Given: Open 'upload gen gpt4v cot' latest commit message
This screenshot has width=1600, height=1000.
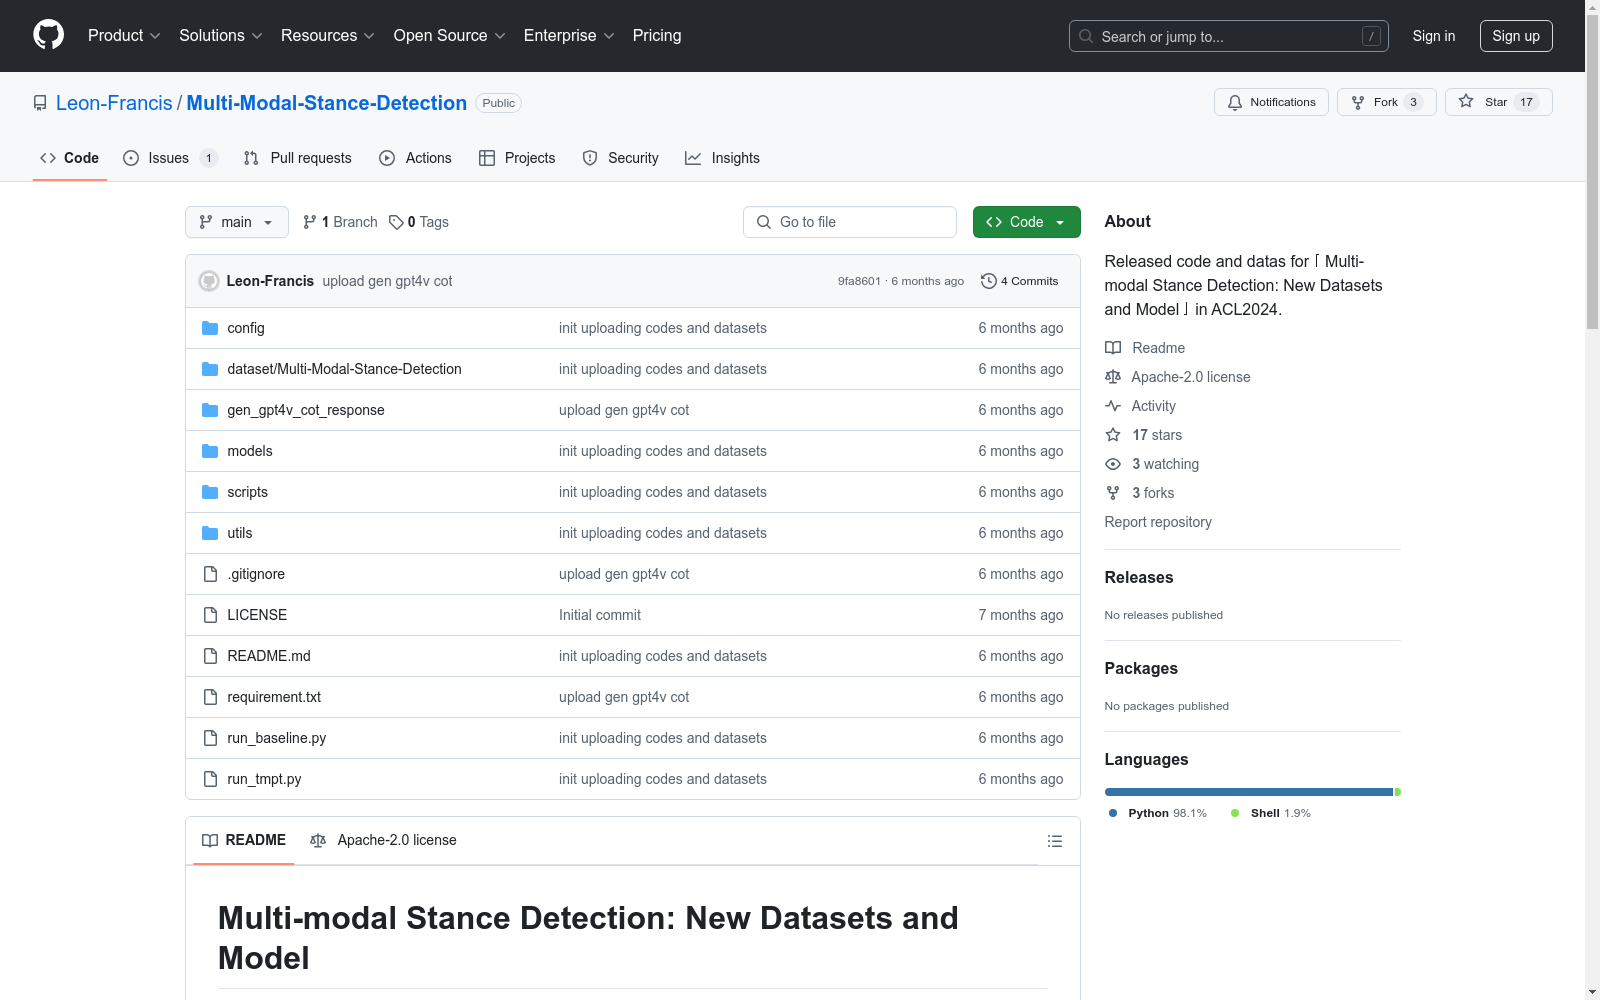Looking at the screenshot, I should [387, 281].
